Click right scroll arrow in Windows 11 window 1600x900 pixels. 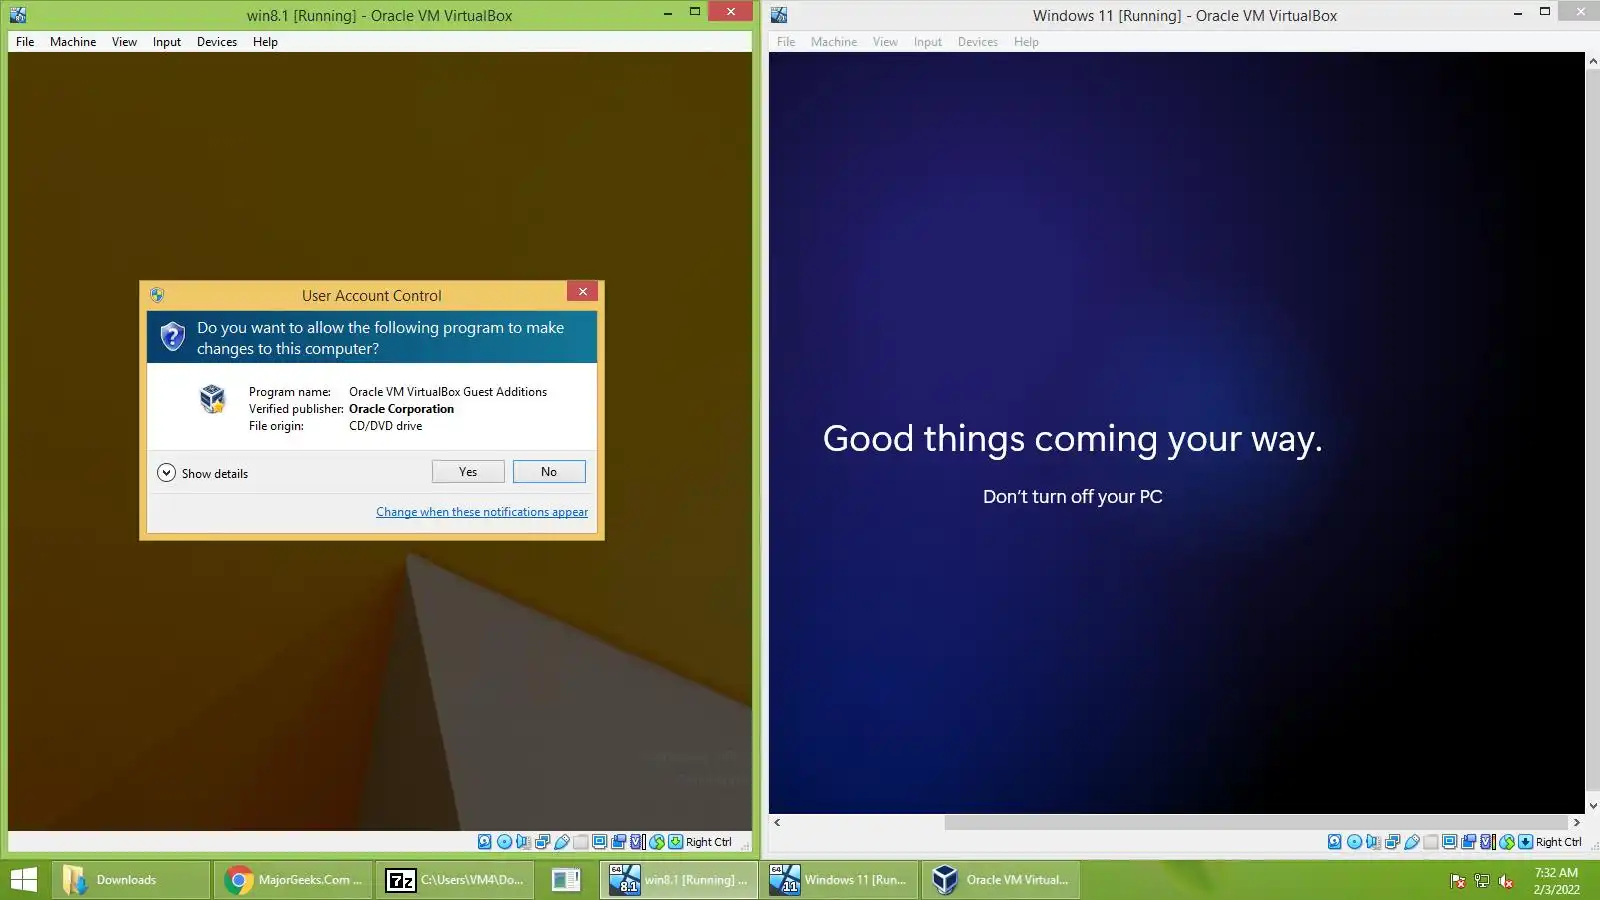click(1577, 822)
